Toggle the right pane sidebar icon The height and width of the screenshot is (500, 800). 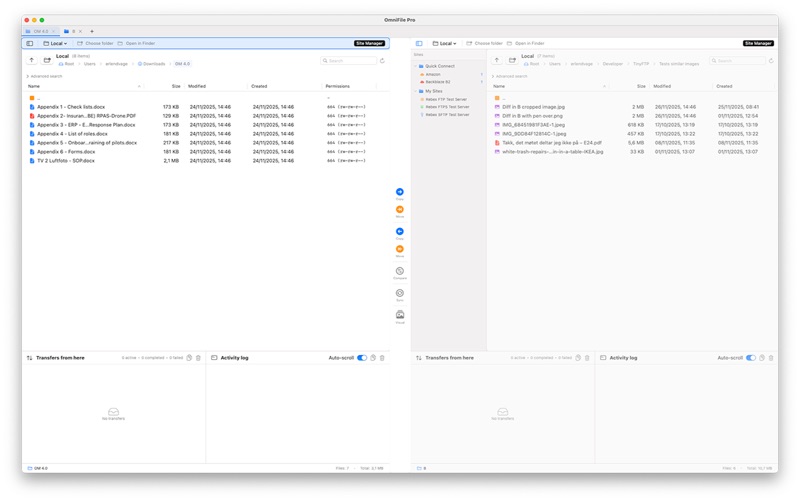point(419,43)
